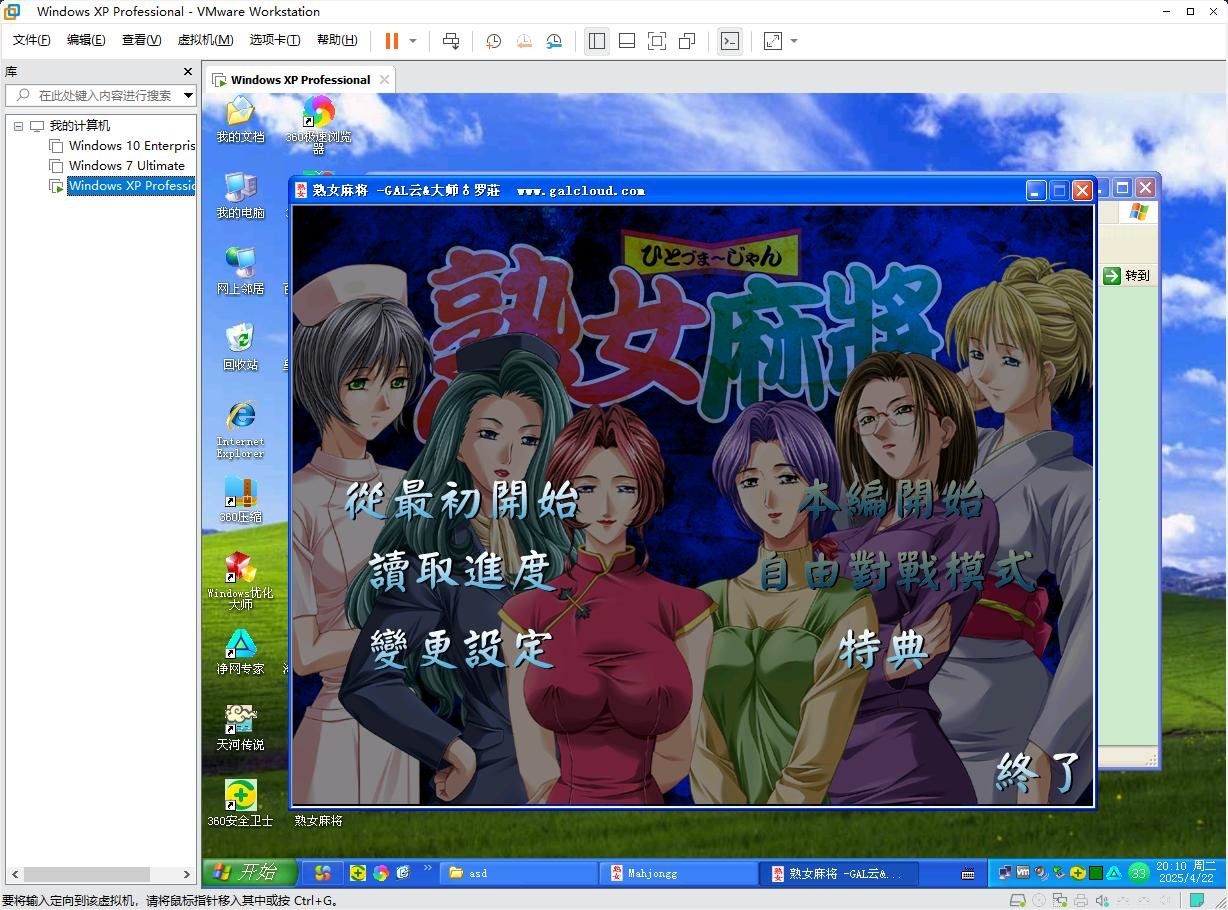The image size is (1228, 910).
Task: Open Internet Explorer desktop icon
Action: 240,428
